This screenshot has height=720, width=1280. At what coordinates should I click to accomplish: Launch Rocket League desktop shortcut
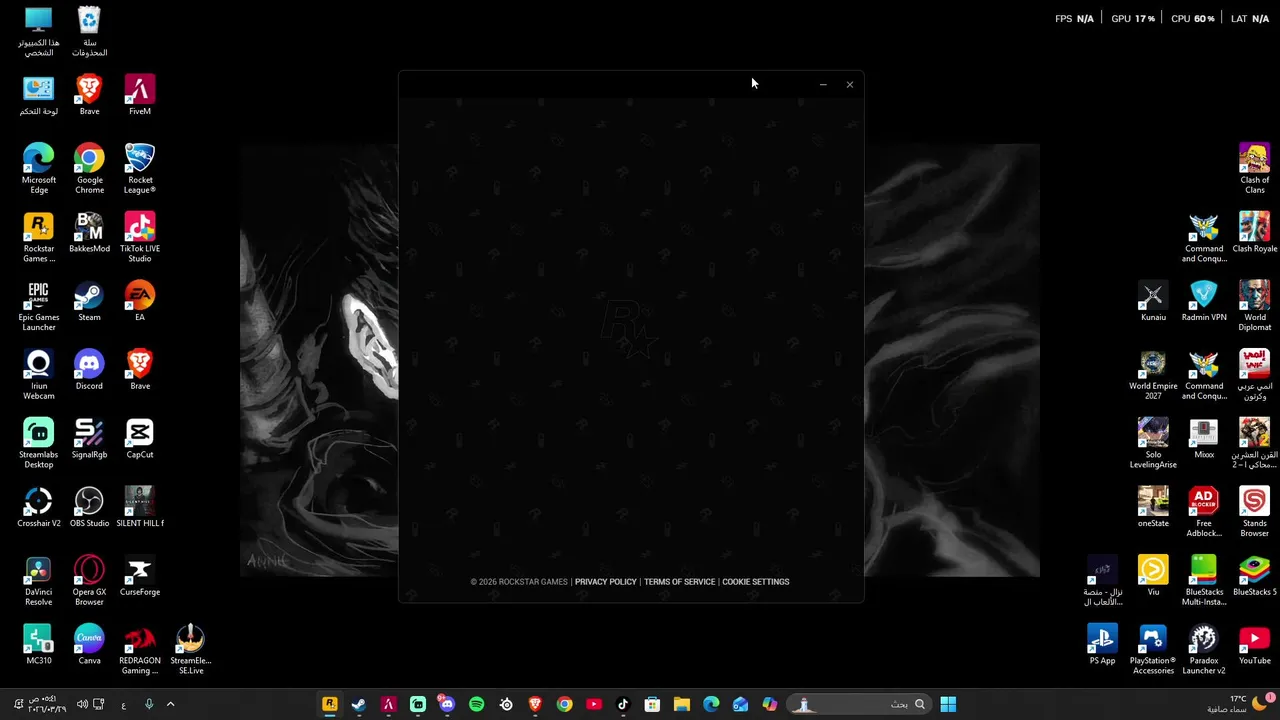(x=140, y=168)
